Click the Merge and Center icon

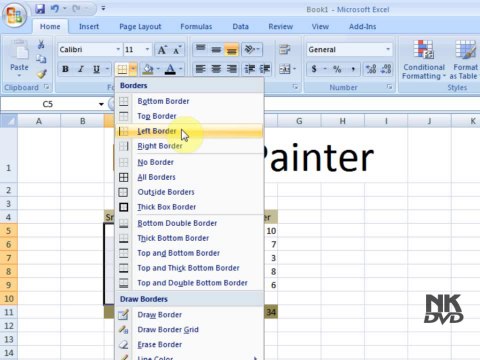click(x=285, y=69)
